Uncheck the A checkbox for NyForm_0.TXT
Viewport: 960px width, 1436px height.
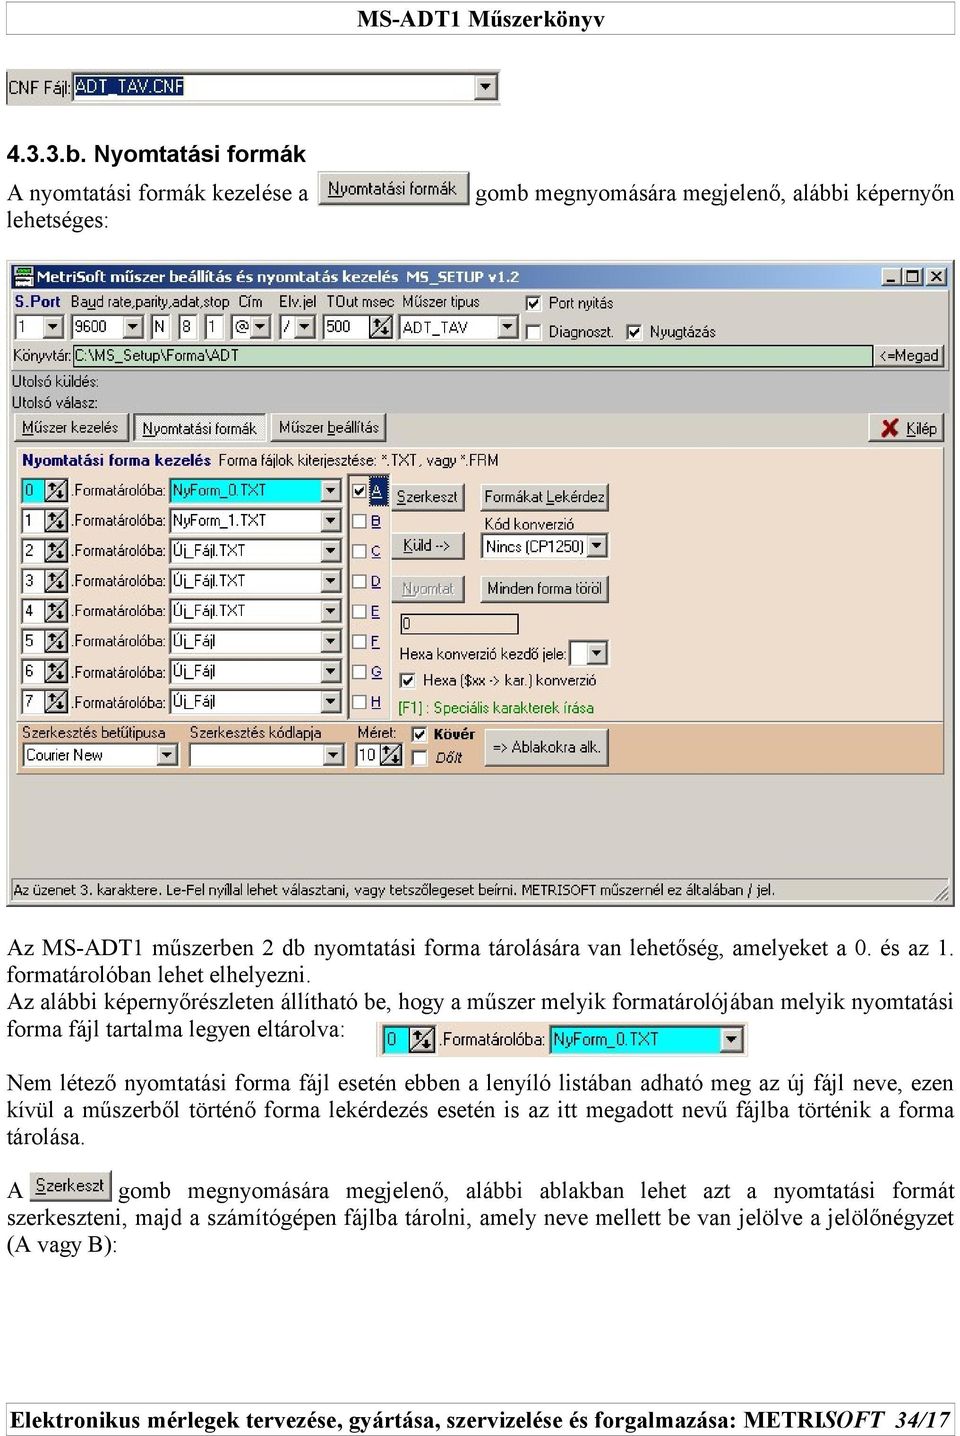coord(359,491)
